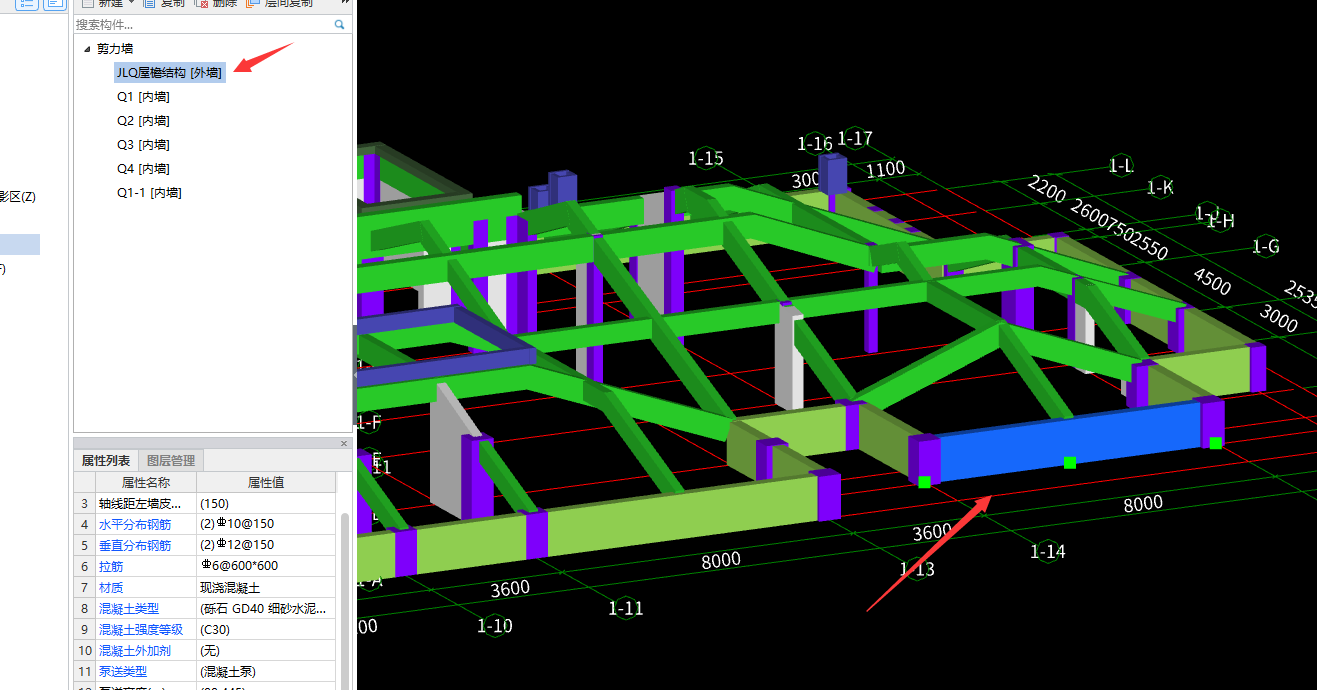Click the 1-13 axis hexagon marker
The height and width of the screenshot is (690, 1317).
917,569
